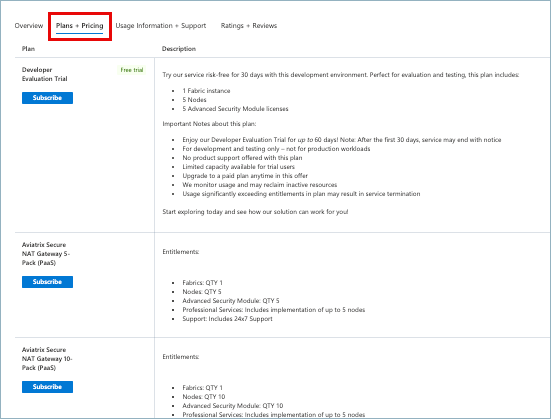Subscribe to NAT Gateway 10-Pack plan
Viewport: 551px width, 419px height.
47,387
